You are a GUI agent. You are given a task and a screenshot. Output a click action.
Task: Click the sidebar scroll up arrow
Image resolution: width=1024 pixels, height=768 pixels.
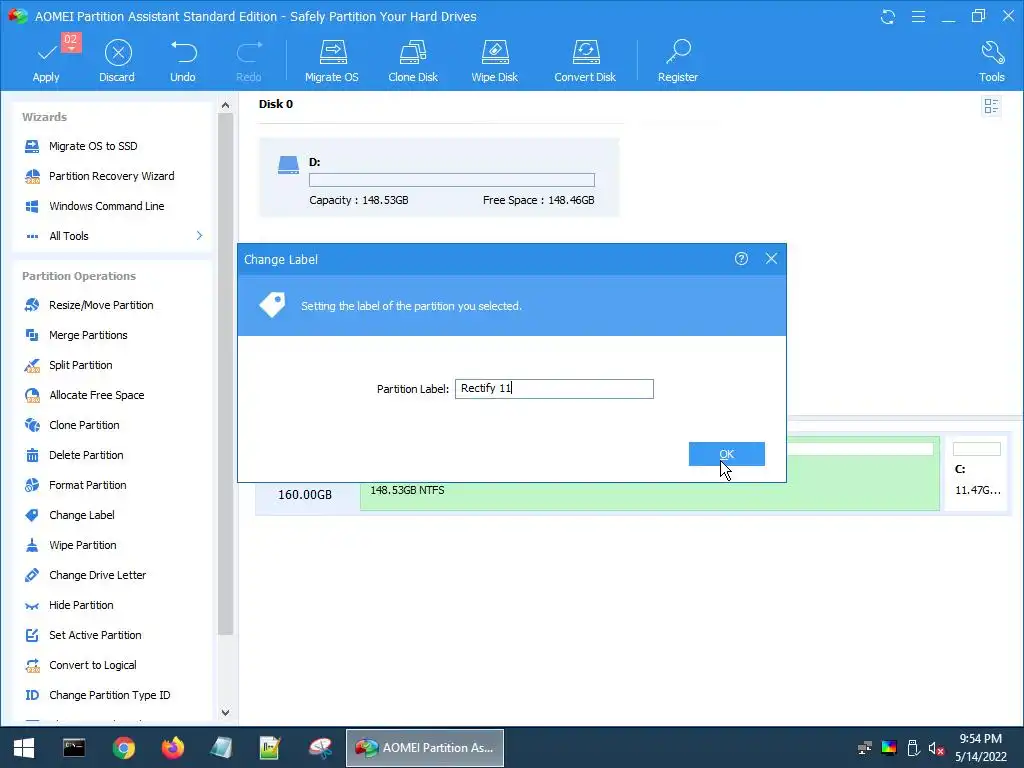point(225,105)
